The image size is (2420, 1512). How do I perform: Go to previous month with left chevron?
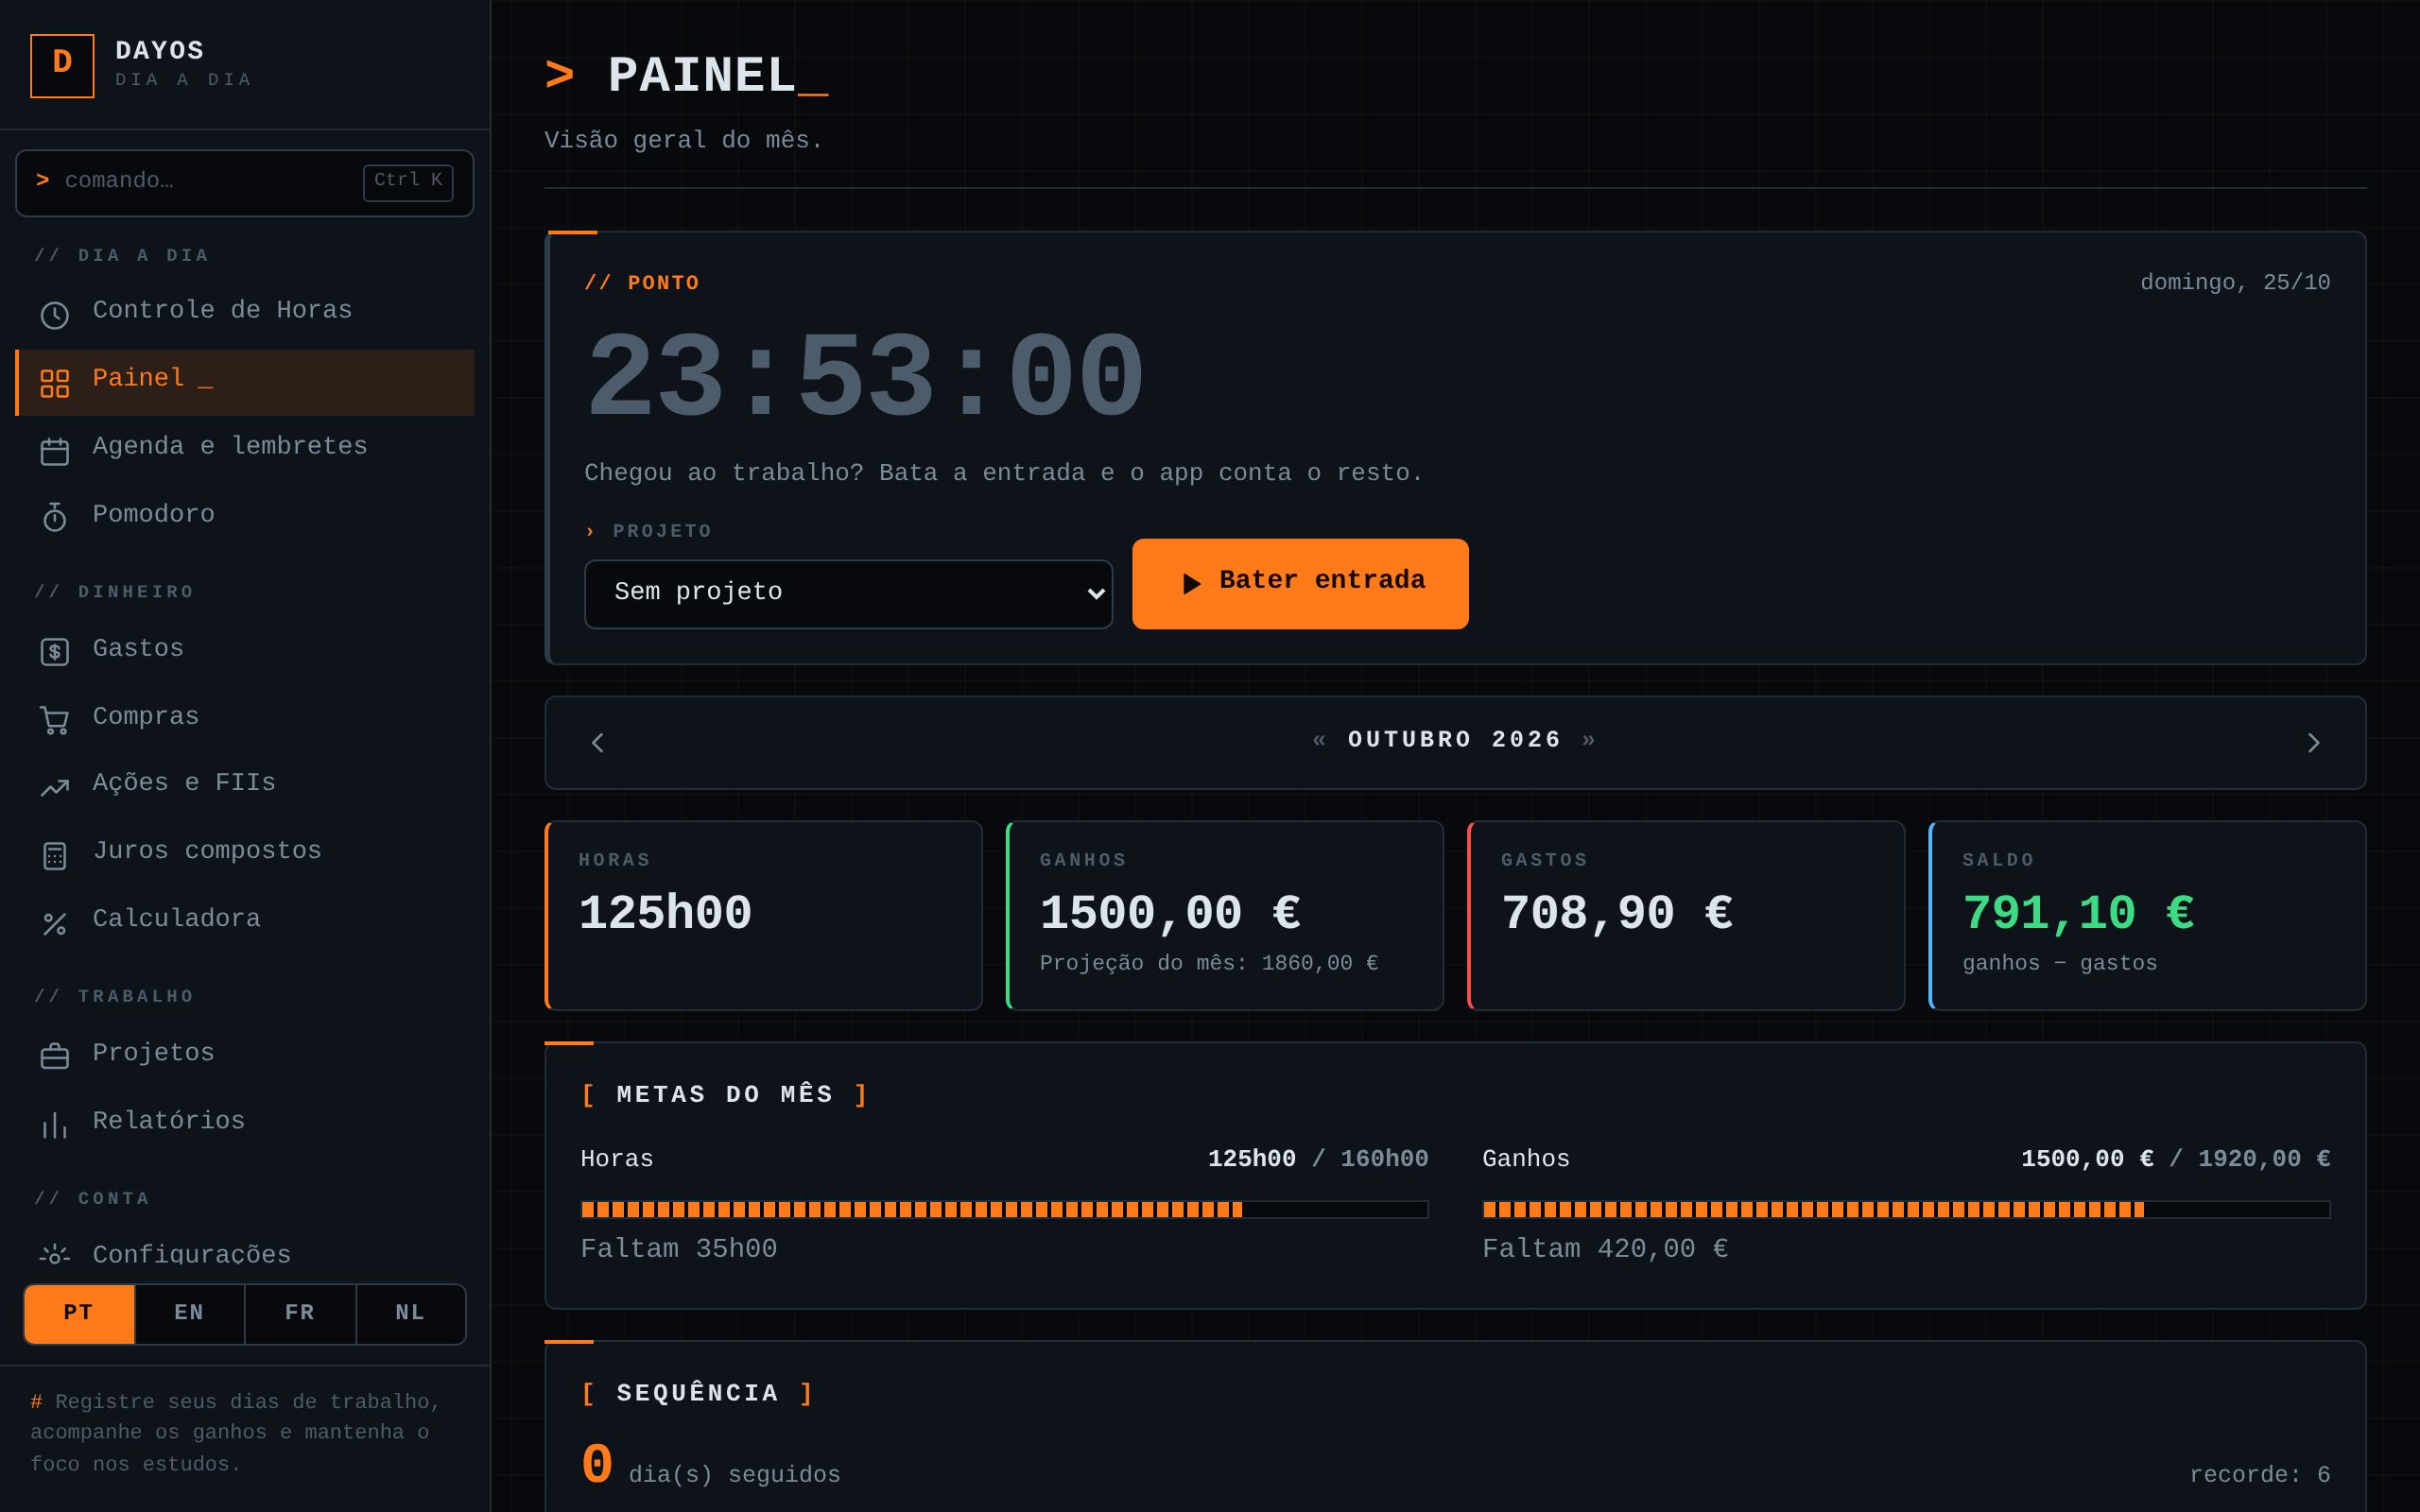598,743
